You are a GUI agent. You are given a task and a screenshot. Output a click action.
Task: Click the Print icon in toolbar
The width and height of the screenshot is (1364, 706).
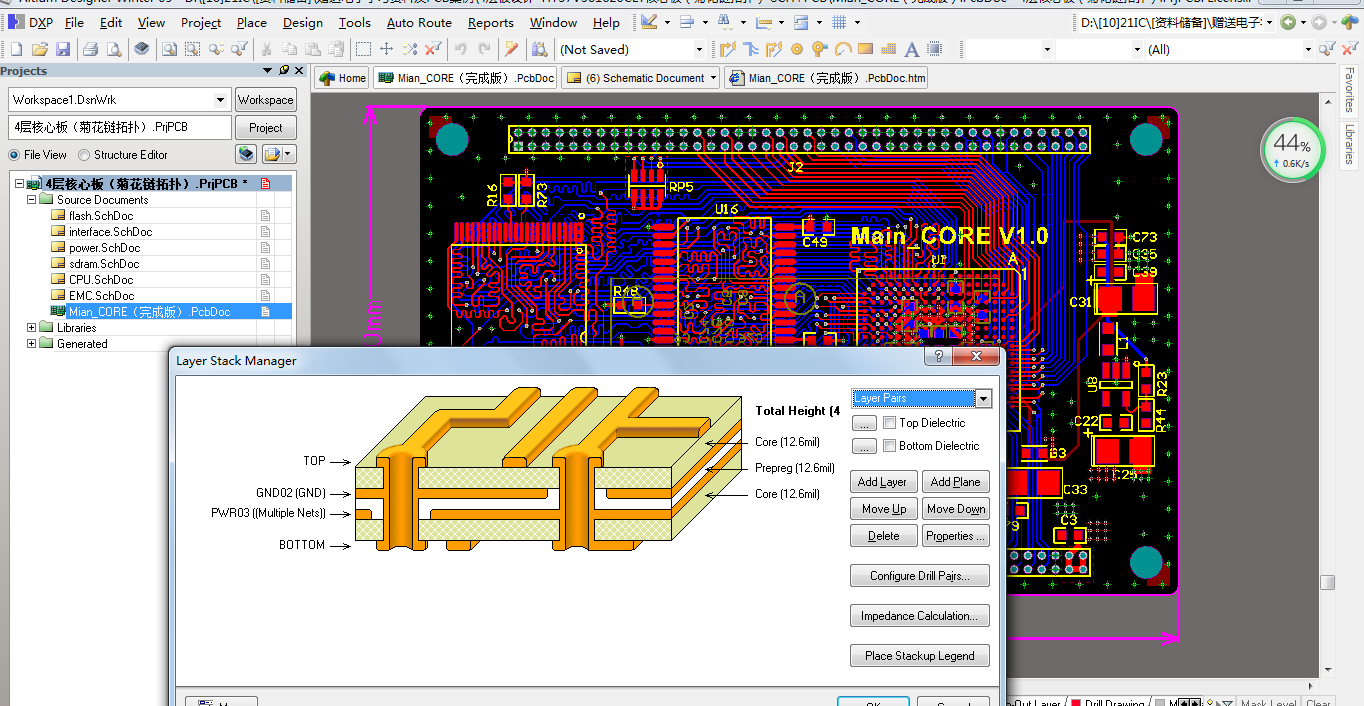(90, 49)
